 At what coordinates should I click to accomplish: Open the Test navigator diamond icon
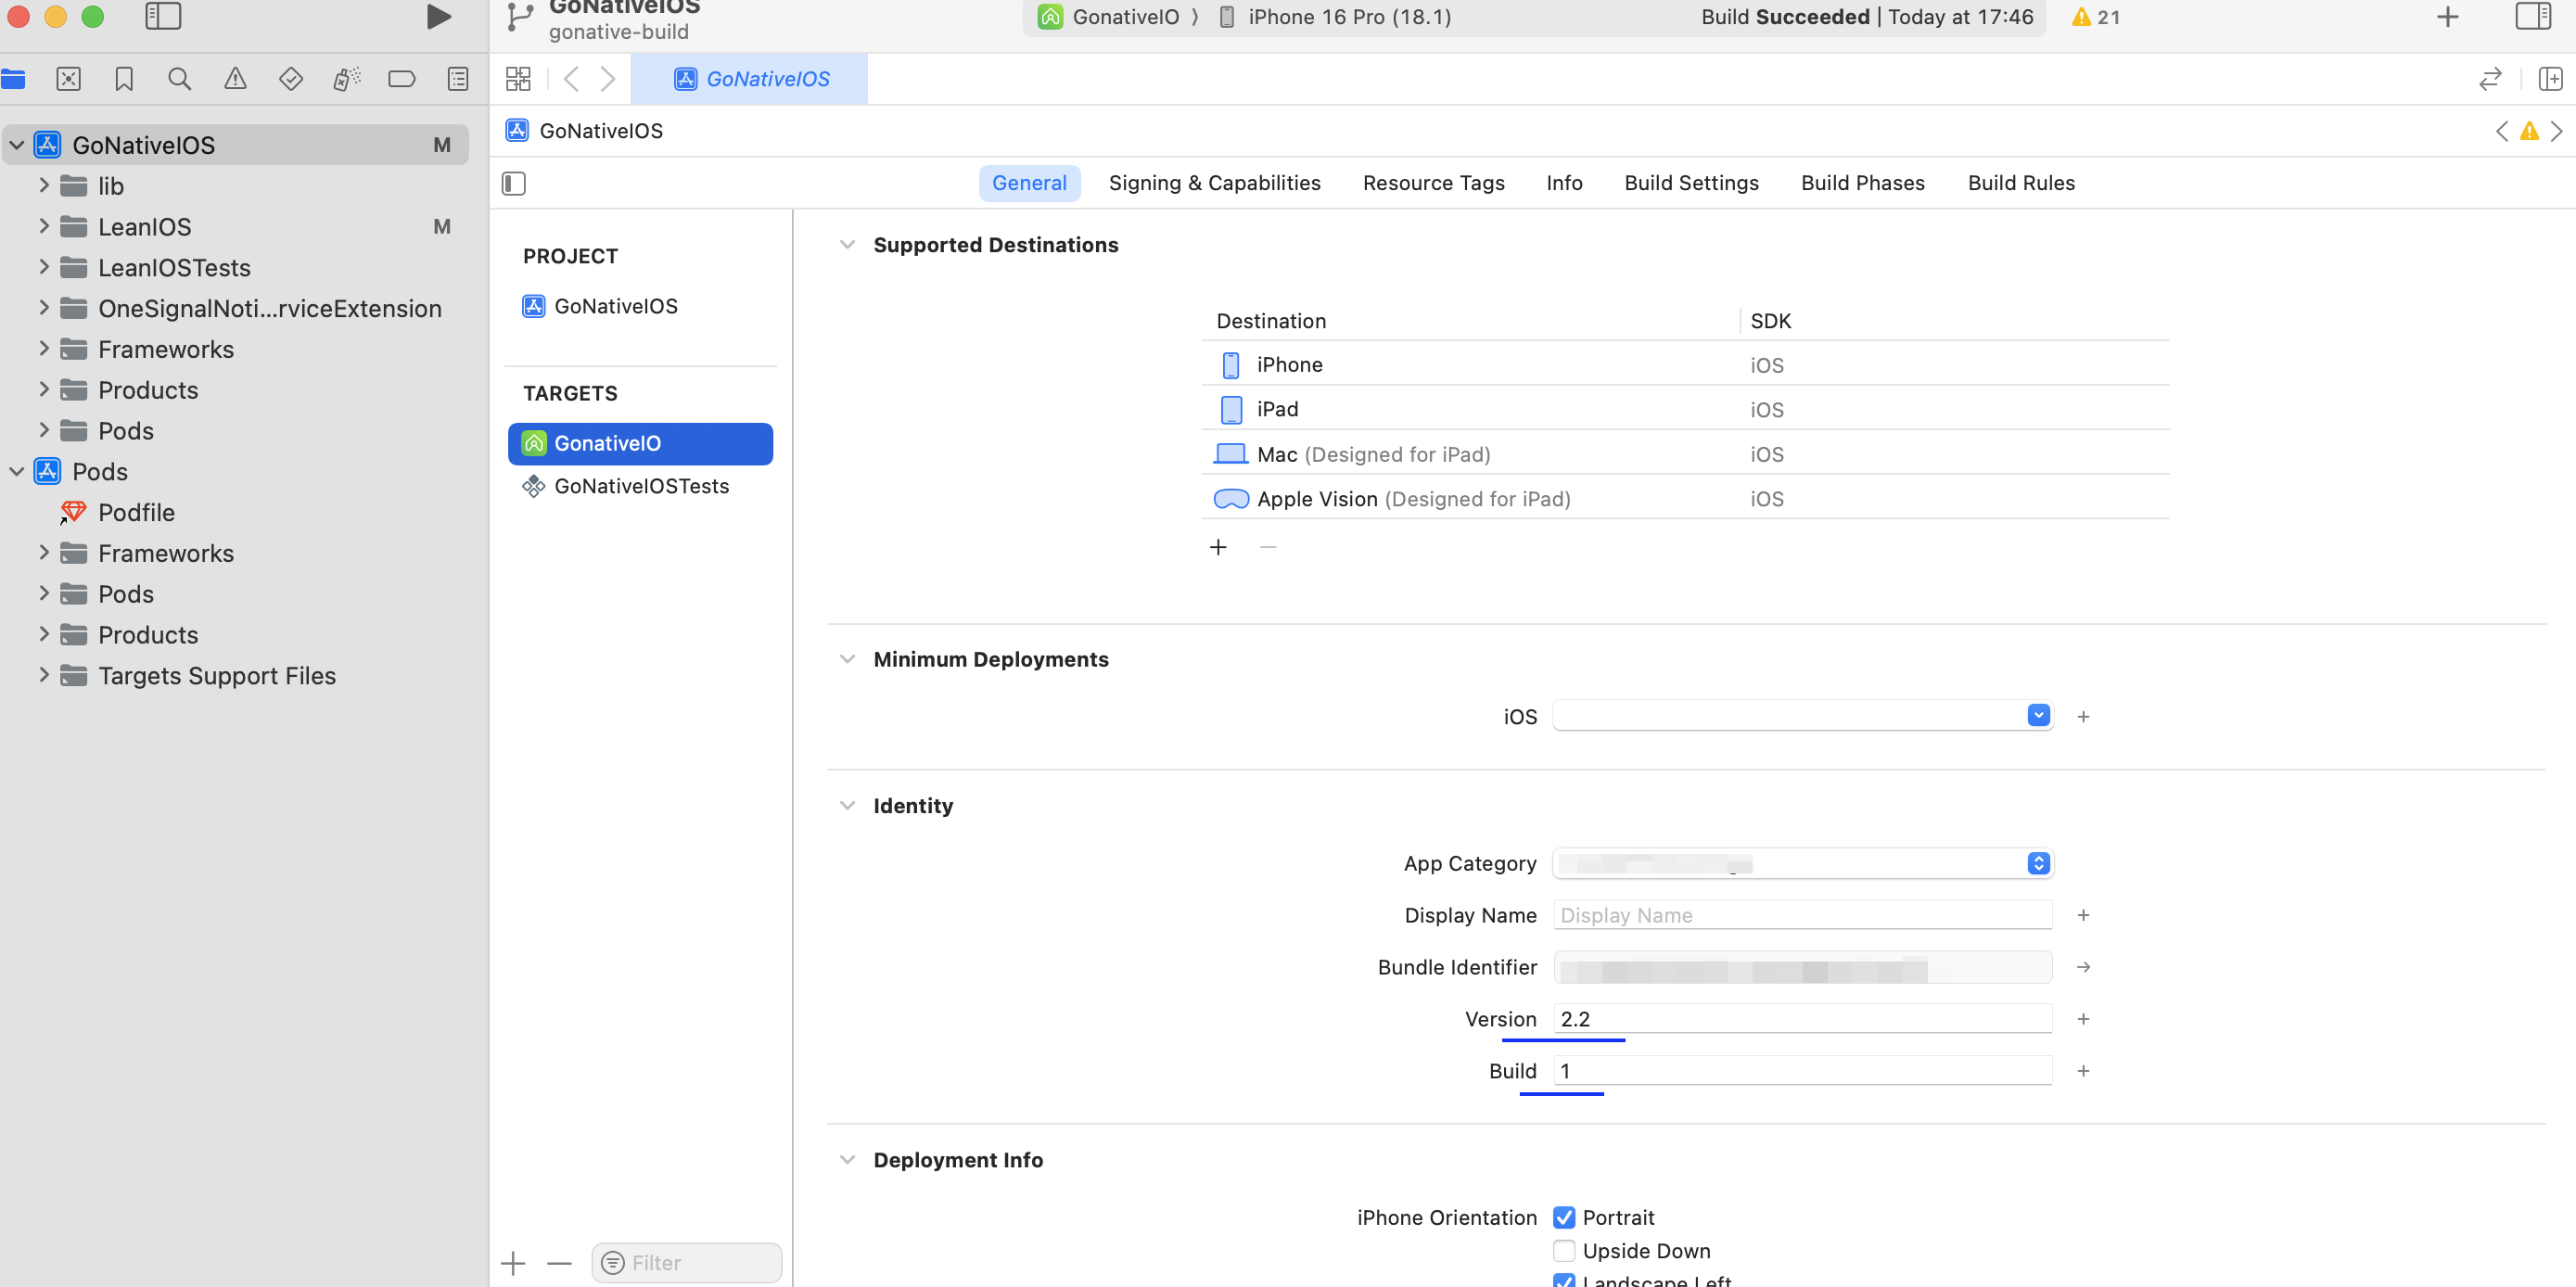(290, 79)
